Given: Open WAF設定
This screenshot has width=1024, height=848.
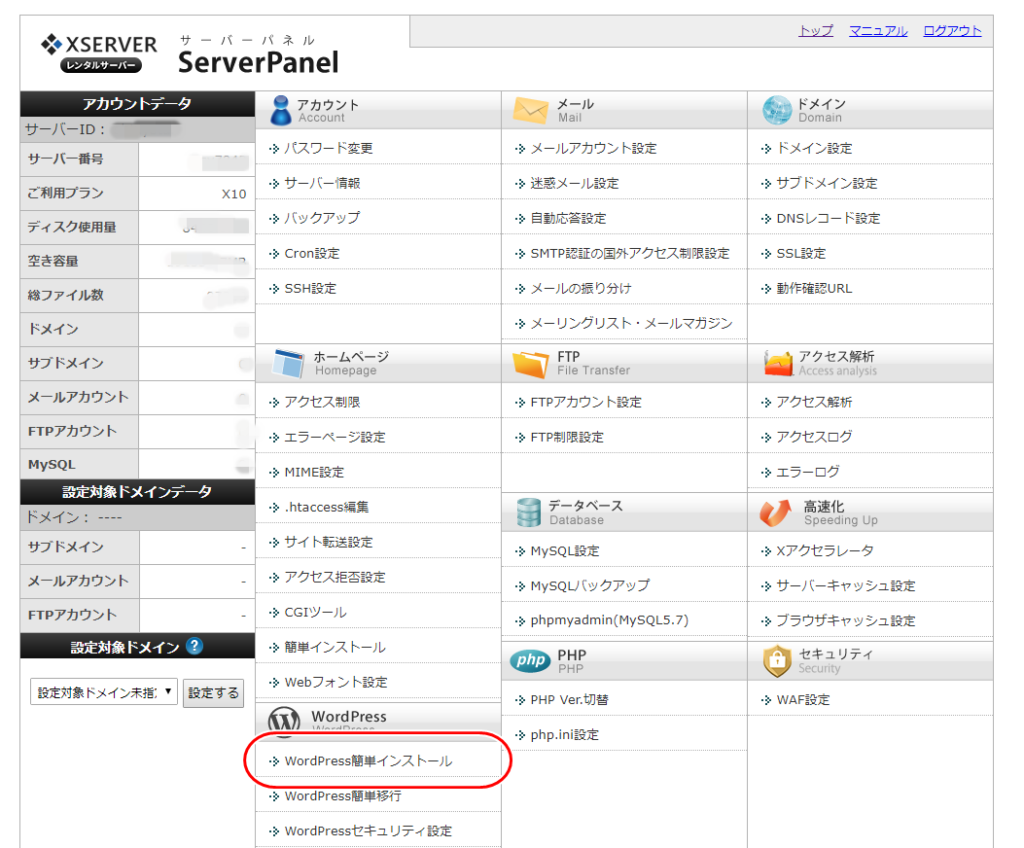Looking at the screenshot, I should pos(803,700).
